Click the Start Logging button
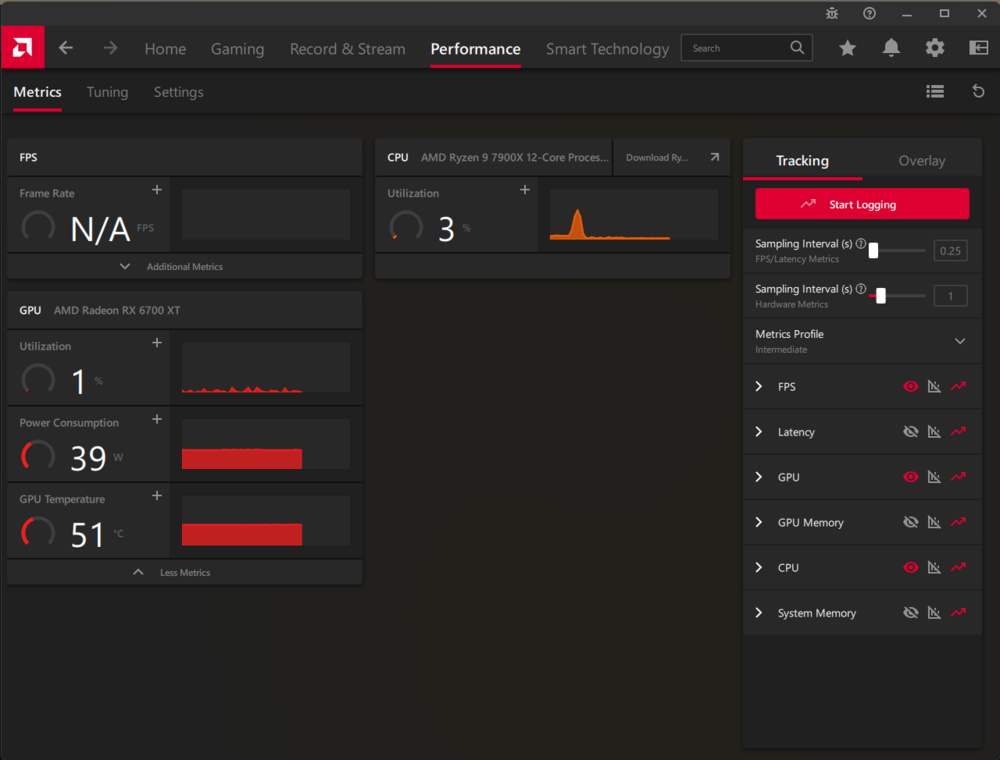1000x760 pixels. (862, 204)
